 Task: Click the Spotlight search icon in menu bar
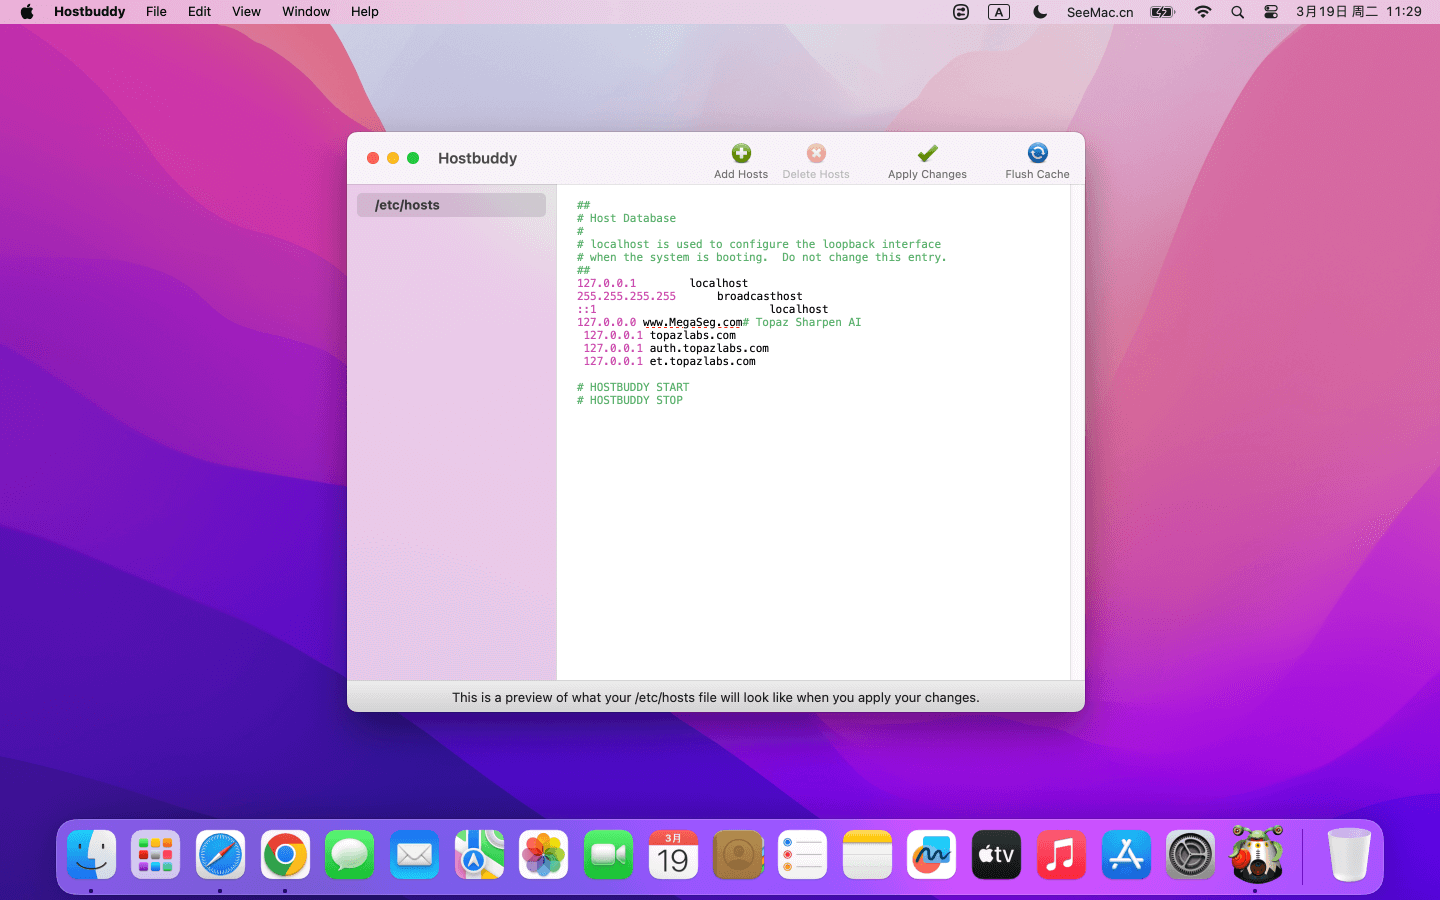coord(1237,12)
